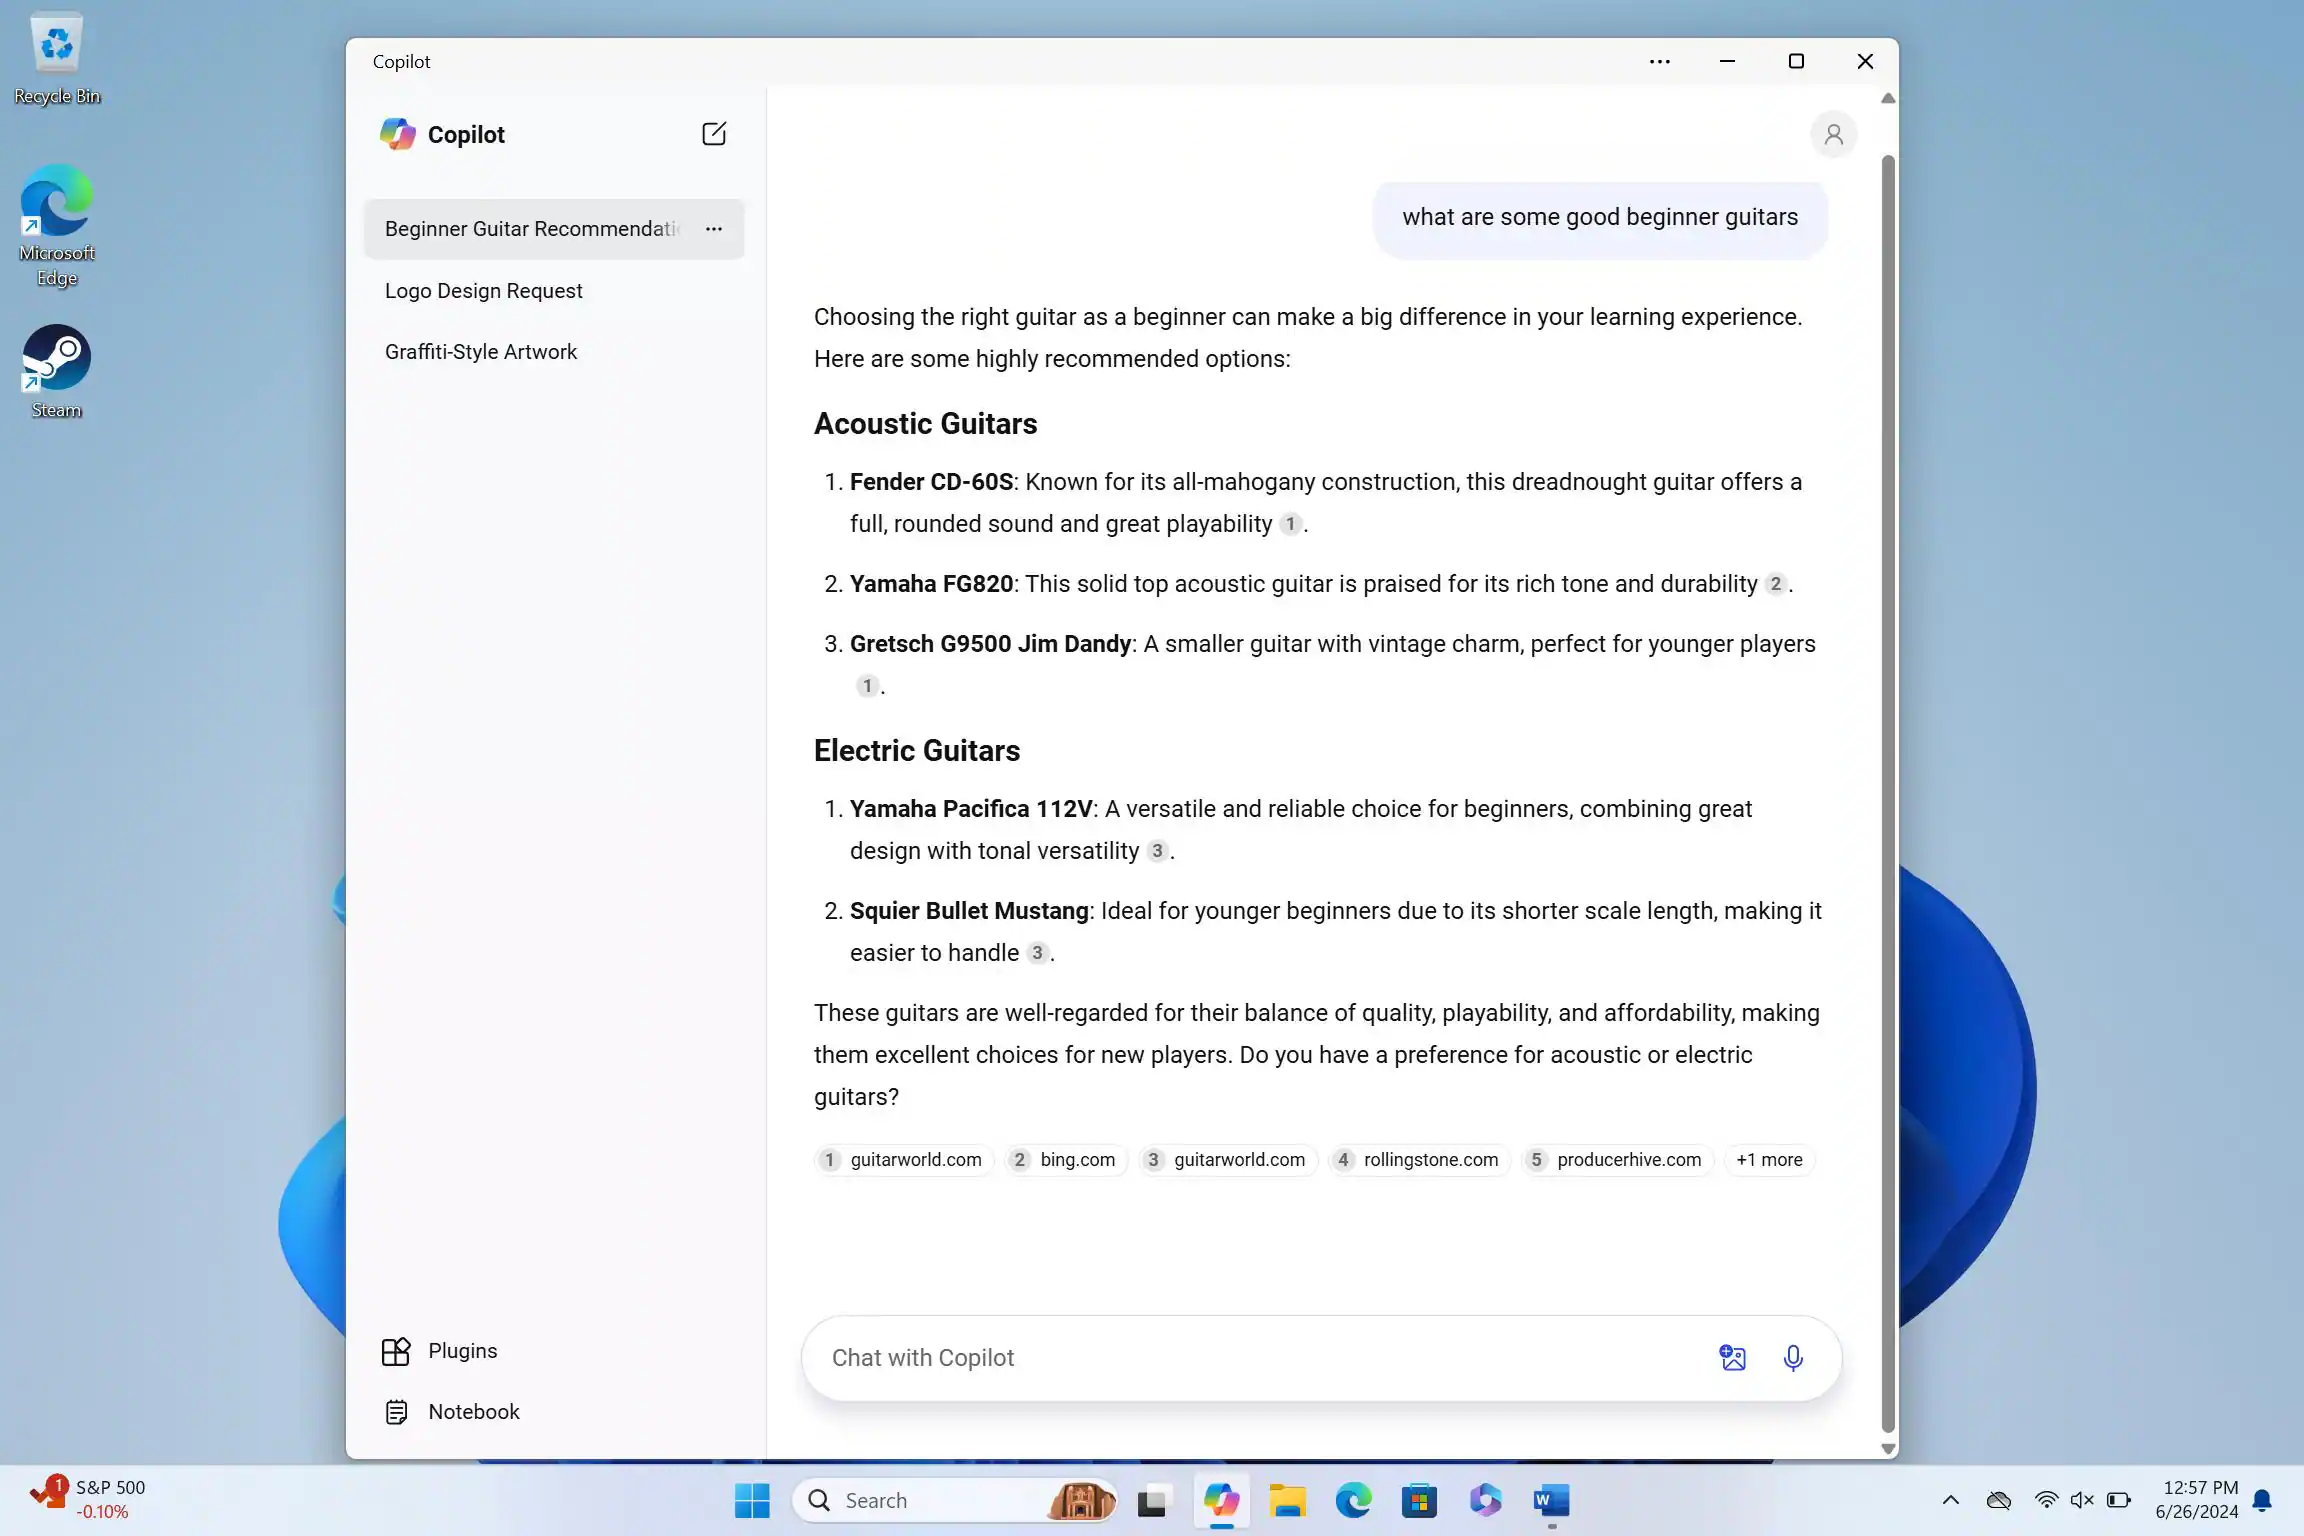Open options for Beginner Guitar Recommendations chat
The image size is (2304, 1536).
coord(713,229)
